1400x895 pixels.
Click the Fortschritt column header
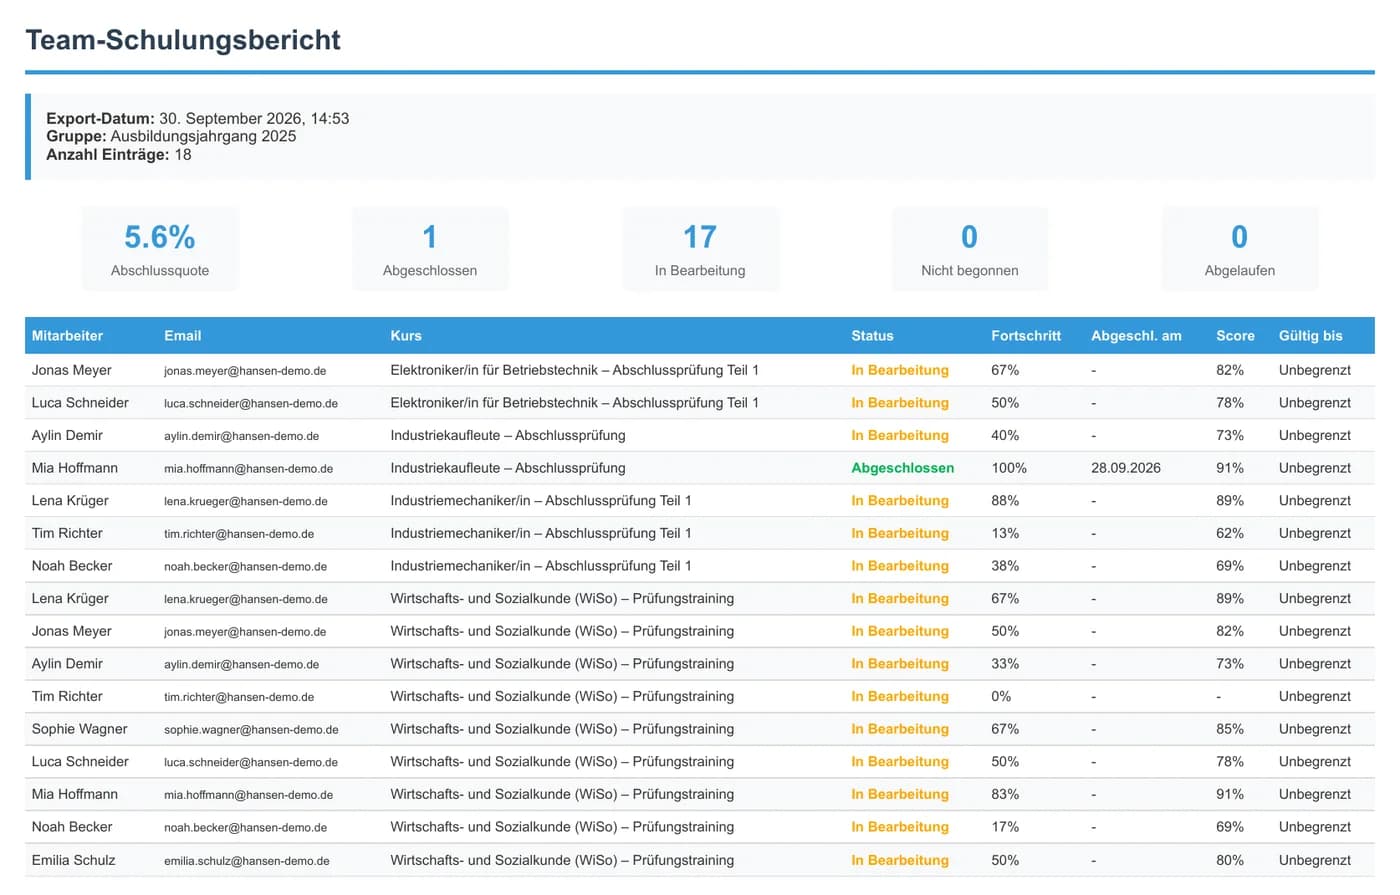pyautogui.click(x=1026, y=336)
